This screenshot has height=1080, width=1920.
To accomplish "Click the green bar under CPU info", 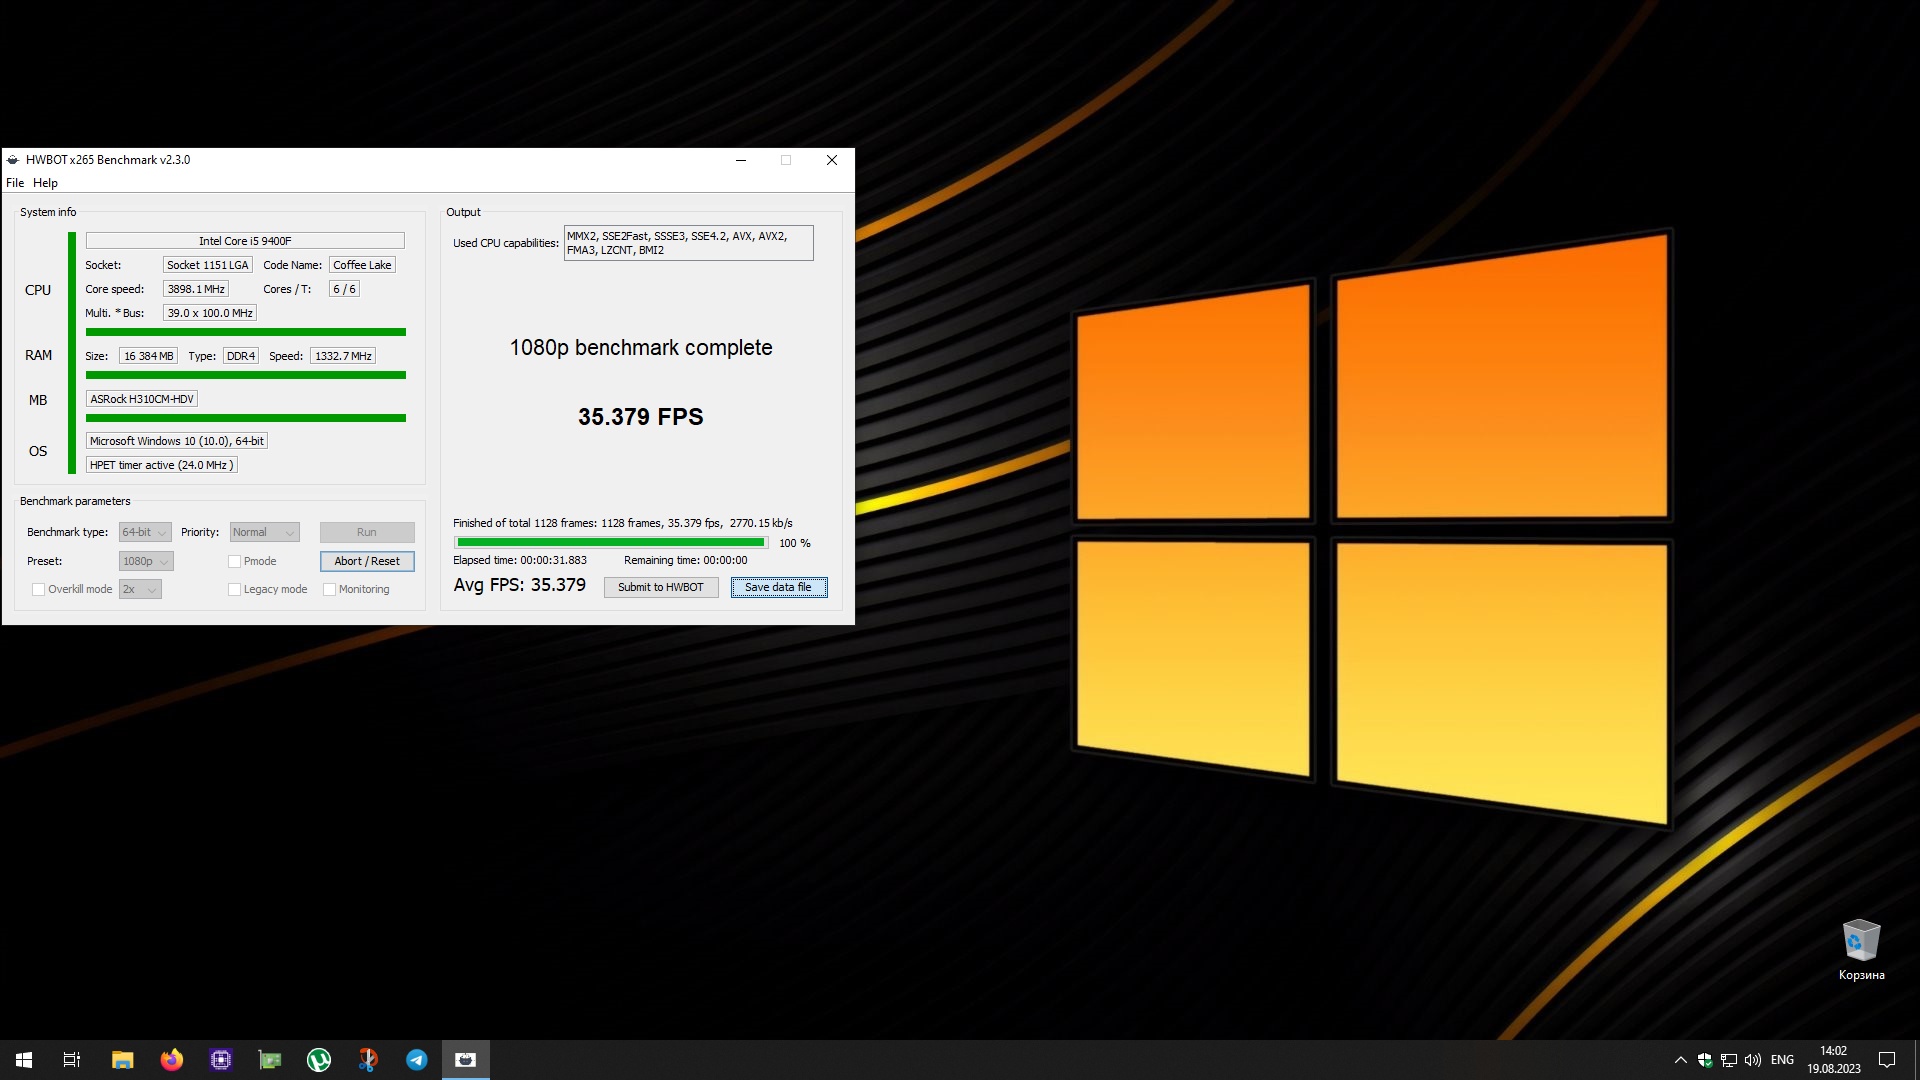I will point(246,332).
